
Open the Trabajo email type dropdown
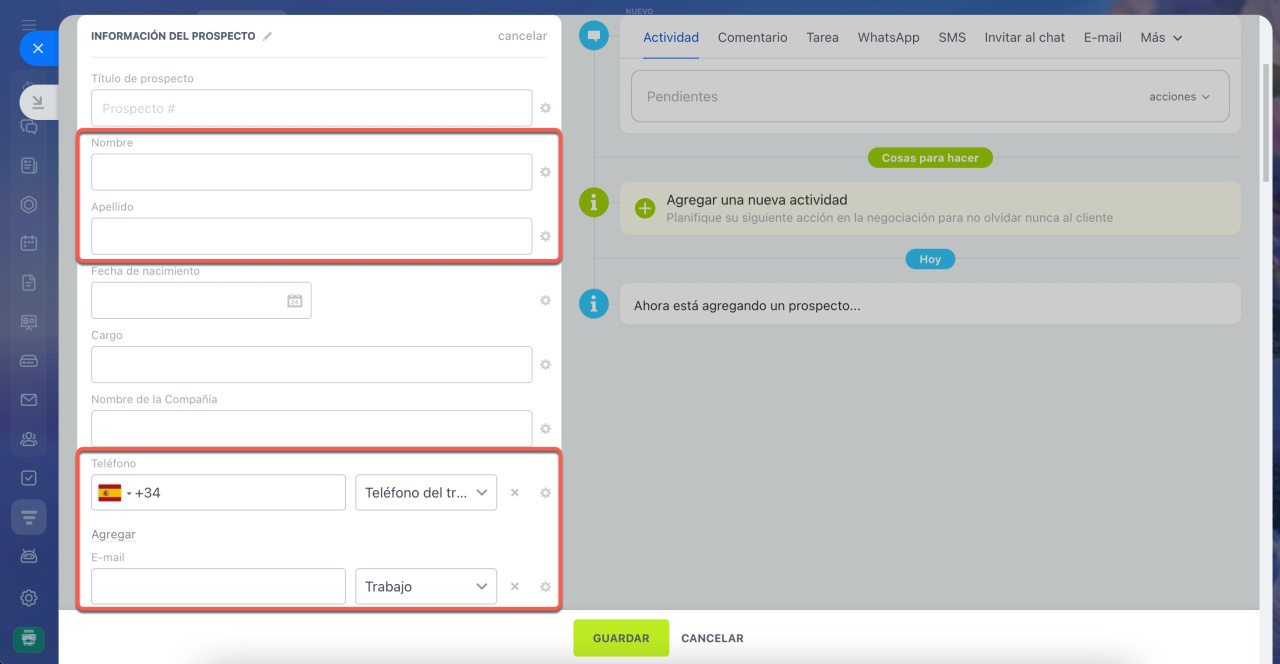pyautogui.click(x=426, y=586)
